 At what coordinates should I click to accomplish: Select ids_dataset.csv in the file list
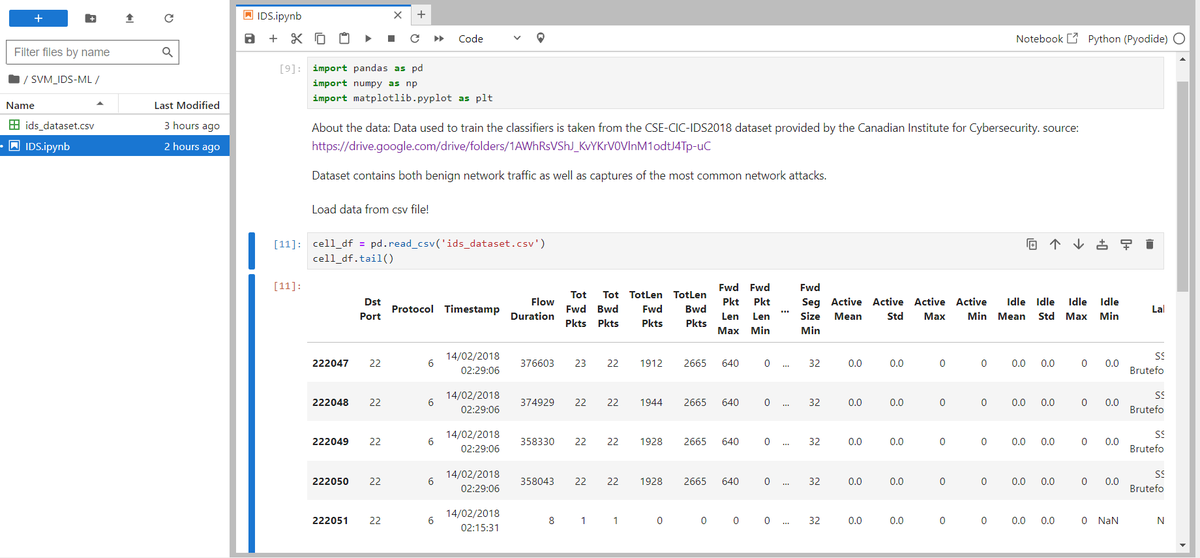pyautogui.click(x=115, y=126)
